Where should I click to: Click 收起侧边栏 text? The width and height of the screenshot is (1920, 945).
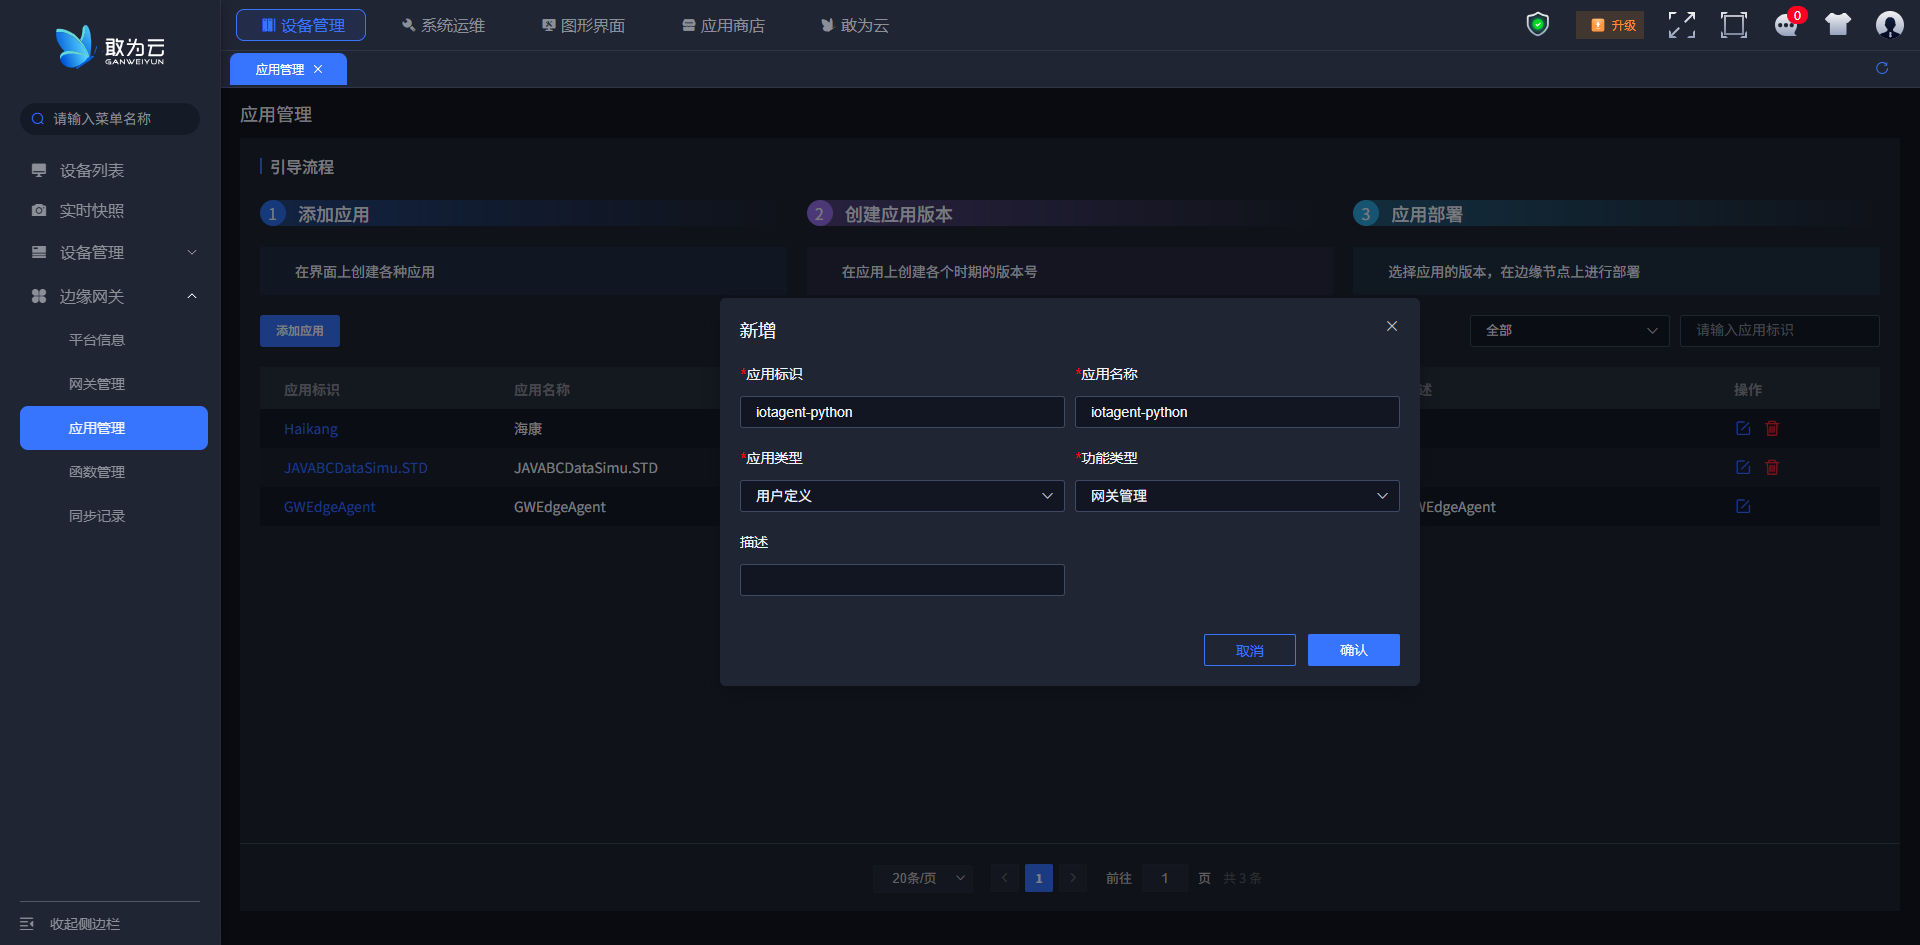(85, 924)
